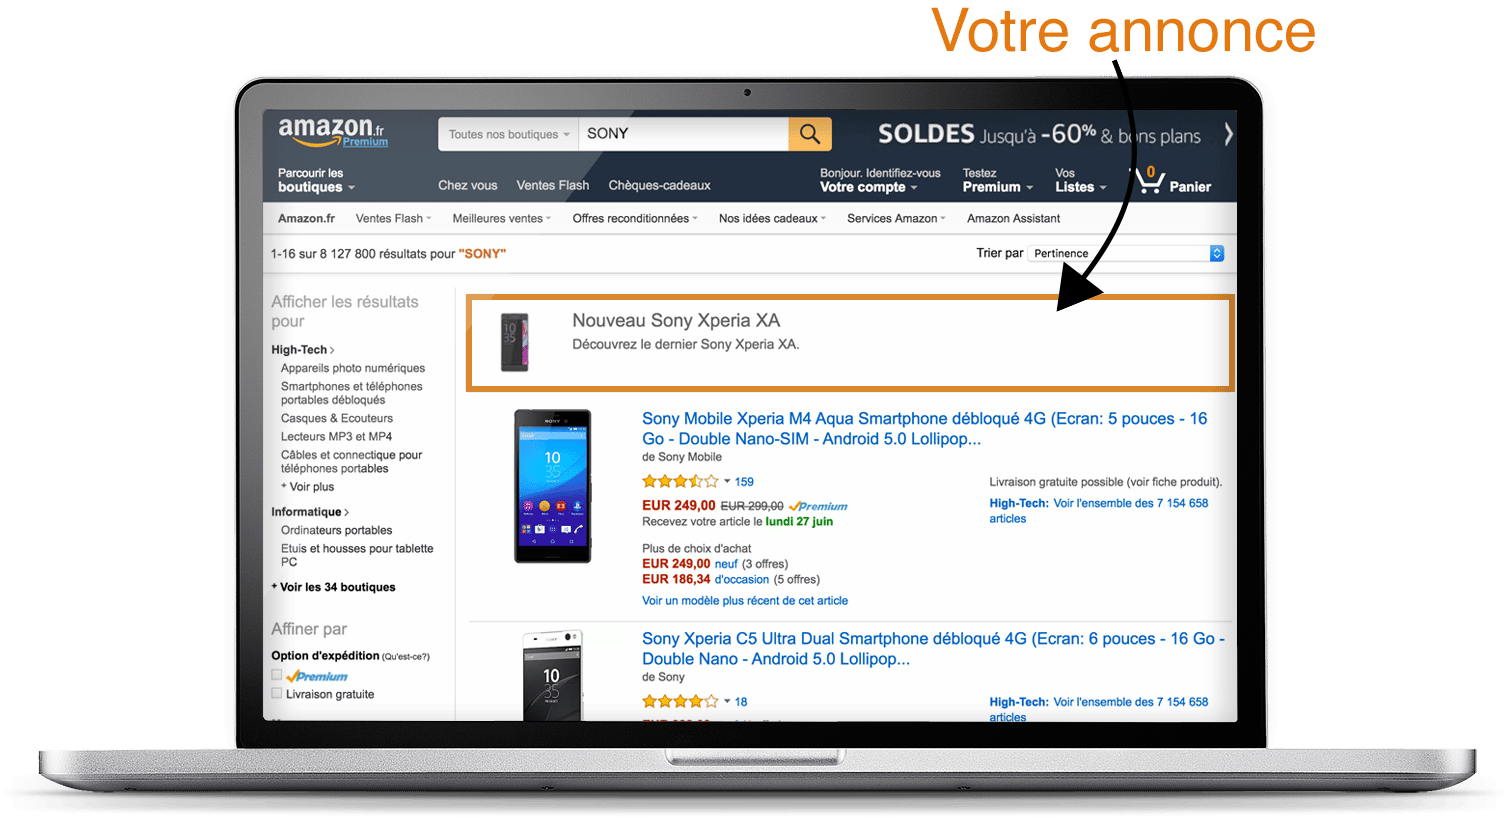This screenshot has height=818, width=1511.
Task: Open the Meilleures ventes menu
Action: [x=501, y=218]
